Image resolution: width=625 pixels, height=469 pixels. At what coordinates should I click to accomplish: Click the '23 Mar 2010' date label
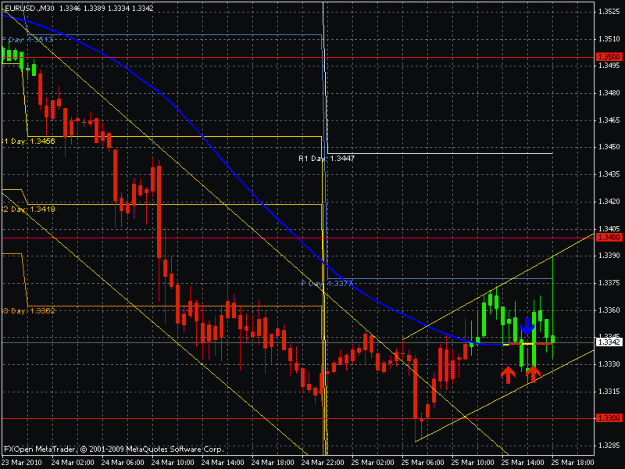click(x=21, y=463)
